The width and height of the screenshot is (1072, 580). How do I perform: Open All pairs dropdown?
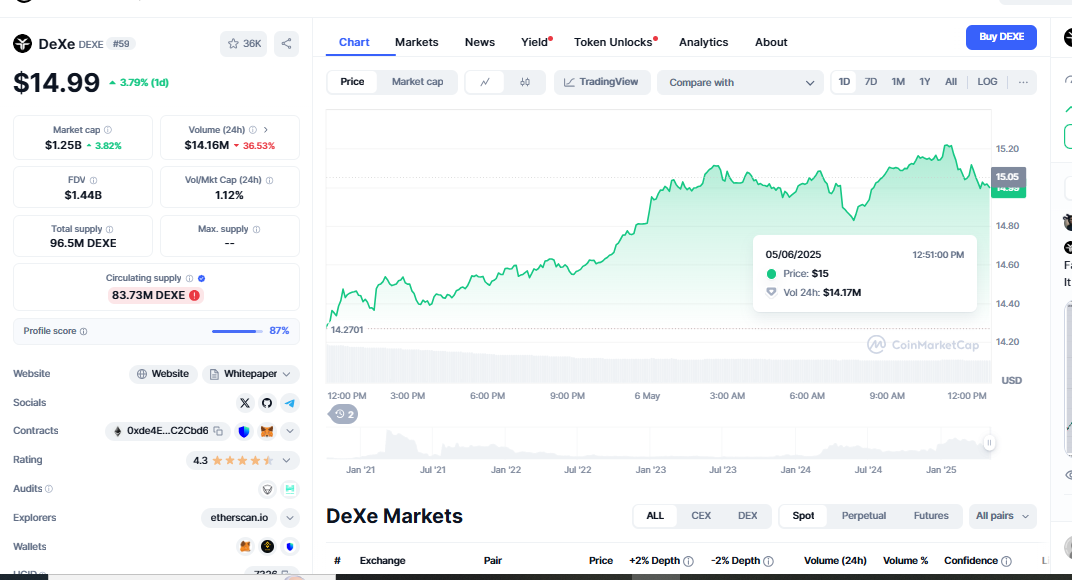(x=1002, y=516)
